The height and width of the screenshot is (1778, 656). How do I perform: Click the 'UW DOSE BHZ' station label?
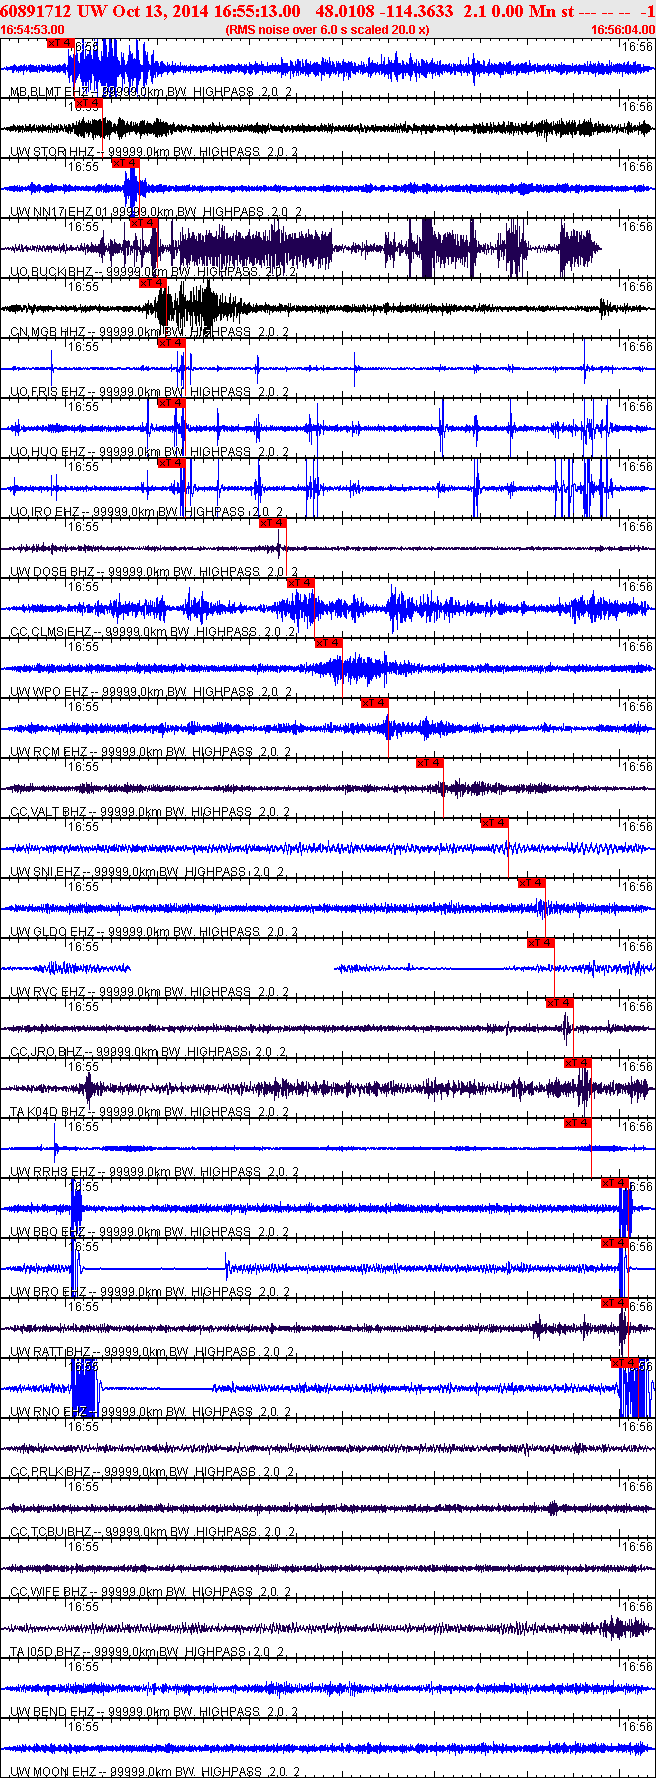pyautogui.click(x=51, y=572)
